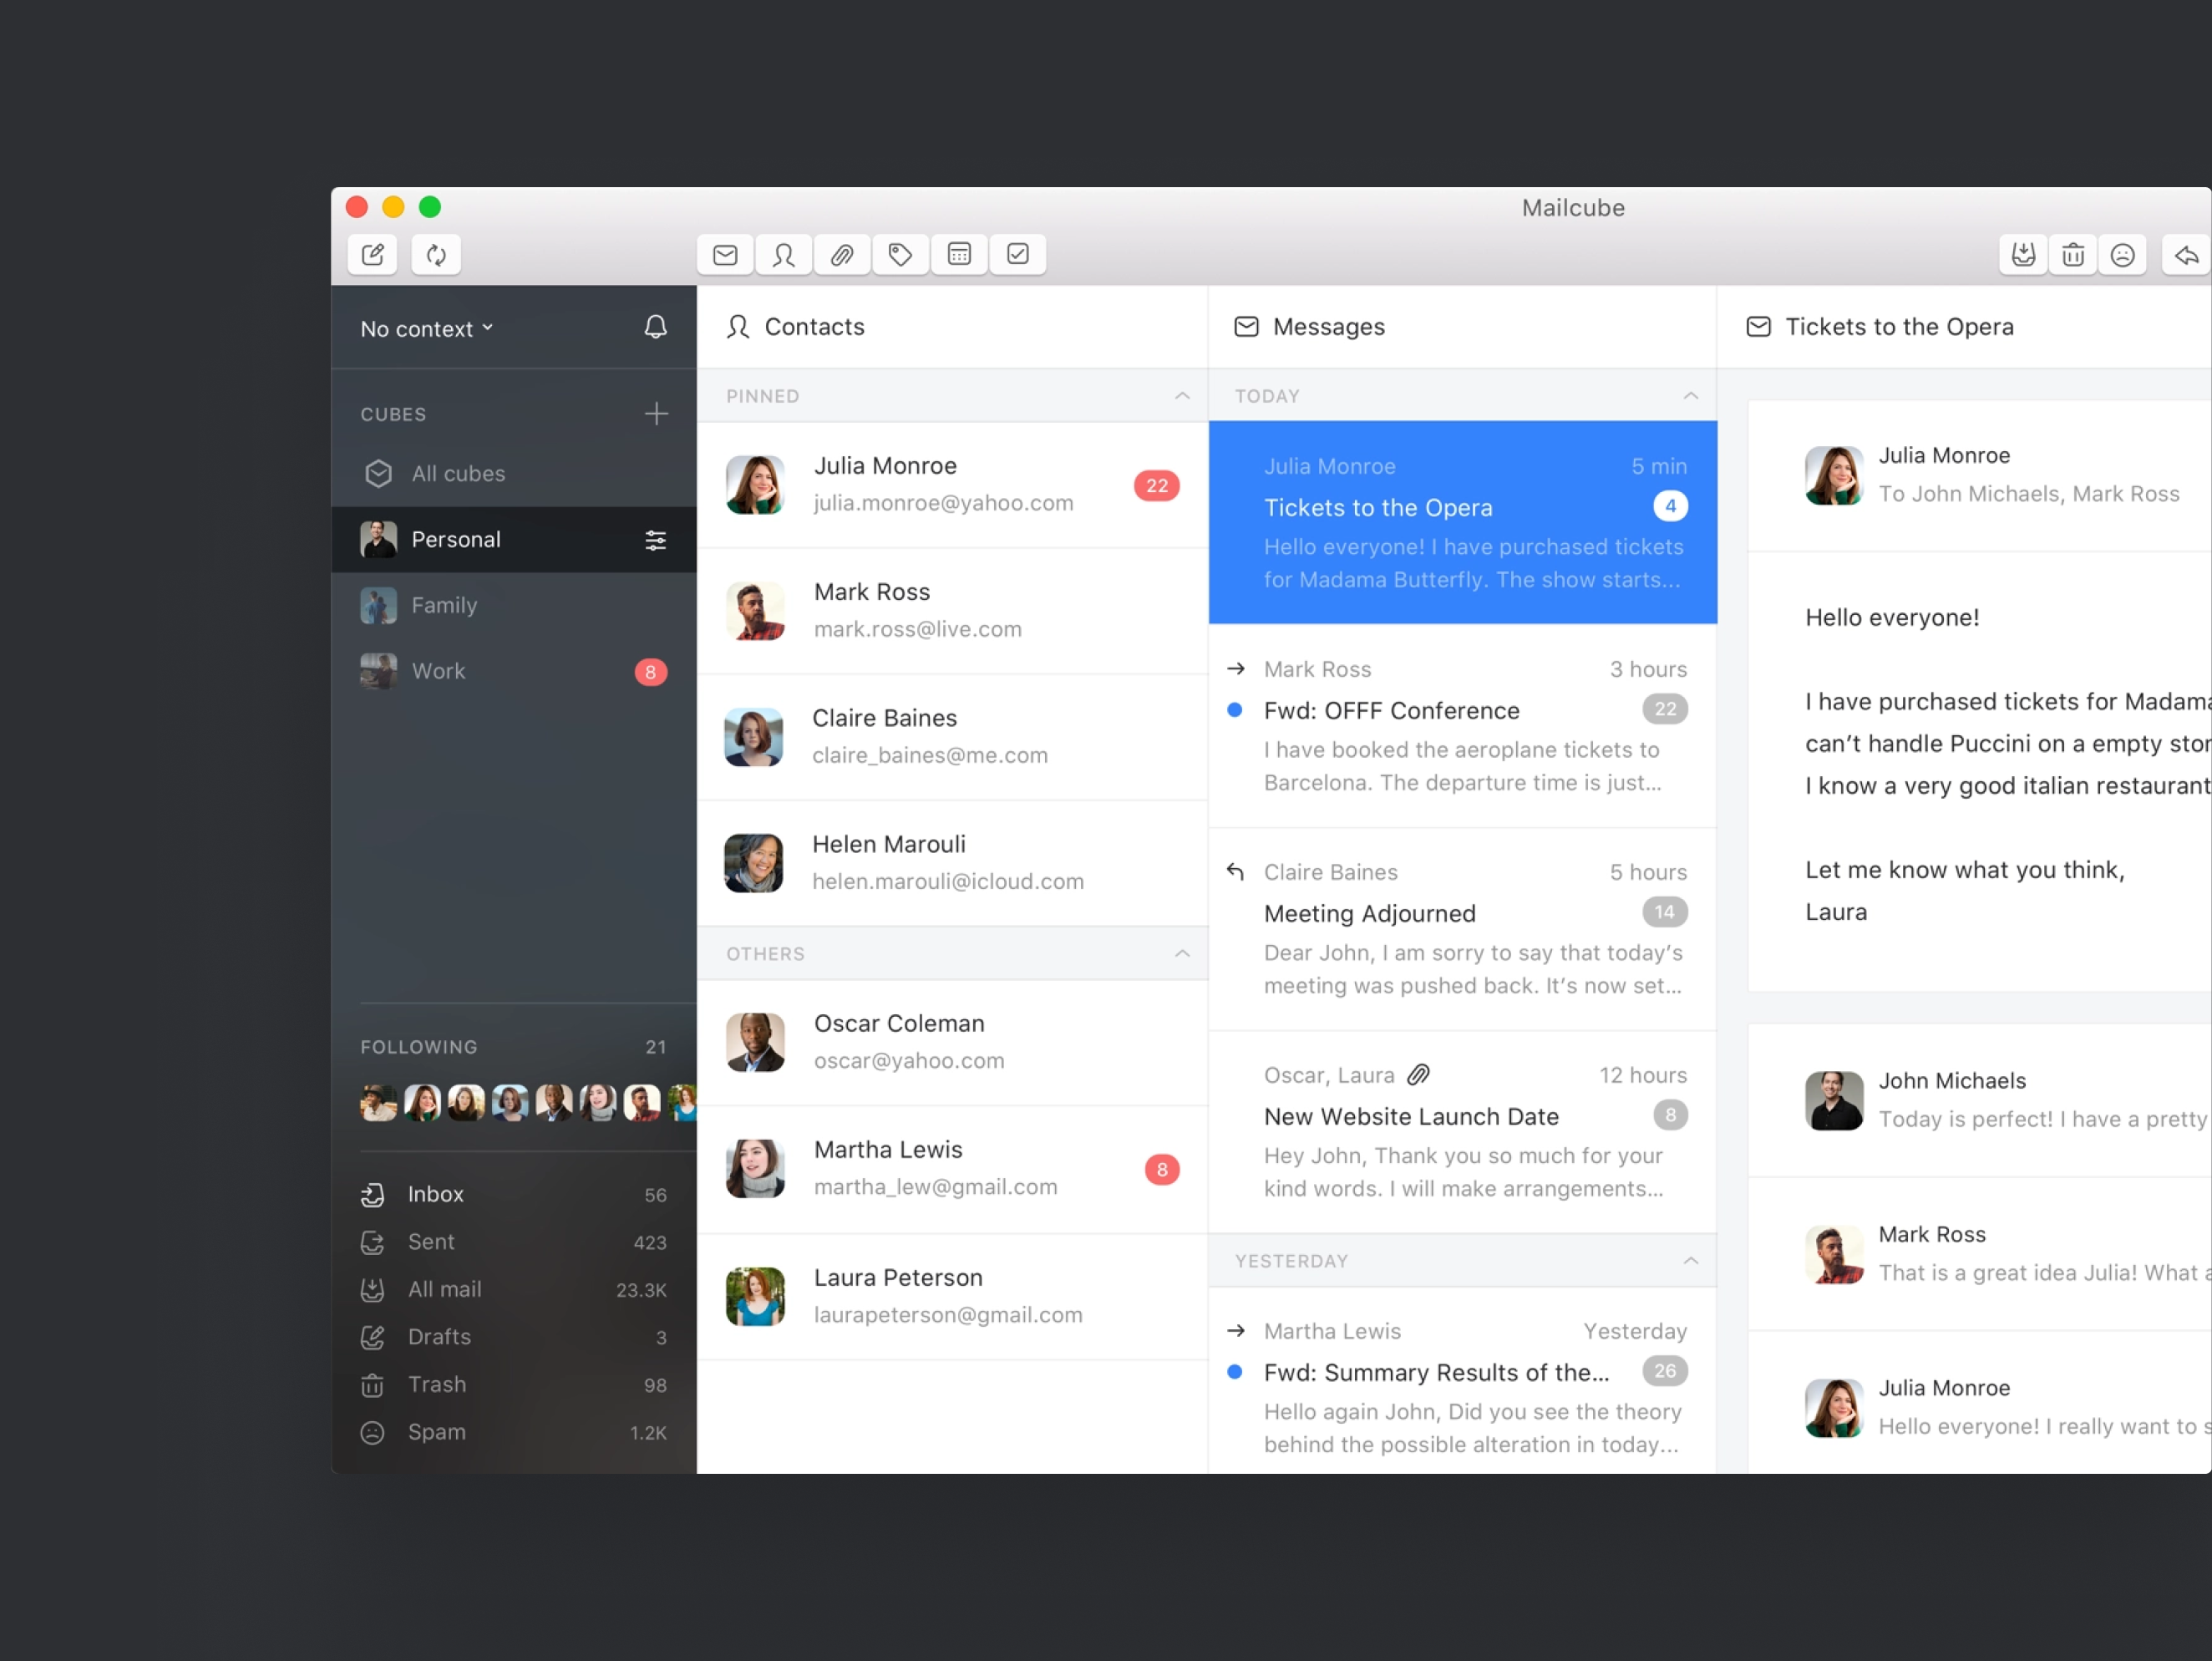The width and height of the screenshot is (2212, 1661).
Task: Open the Fwd: Summary Results message
Action: (1462, 1380)
